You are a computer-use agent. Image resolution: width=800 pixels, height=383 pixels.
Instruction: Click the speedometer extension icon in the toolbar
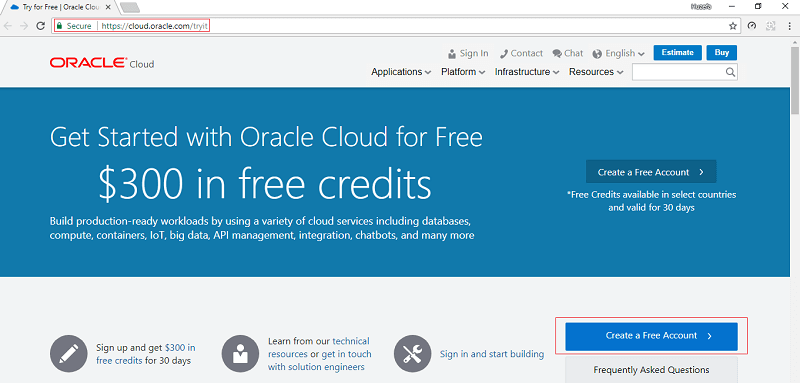pos(751,26)
